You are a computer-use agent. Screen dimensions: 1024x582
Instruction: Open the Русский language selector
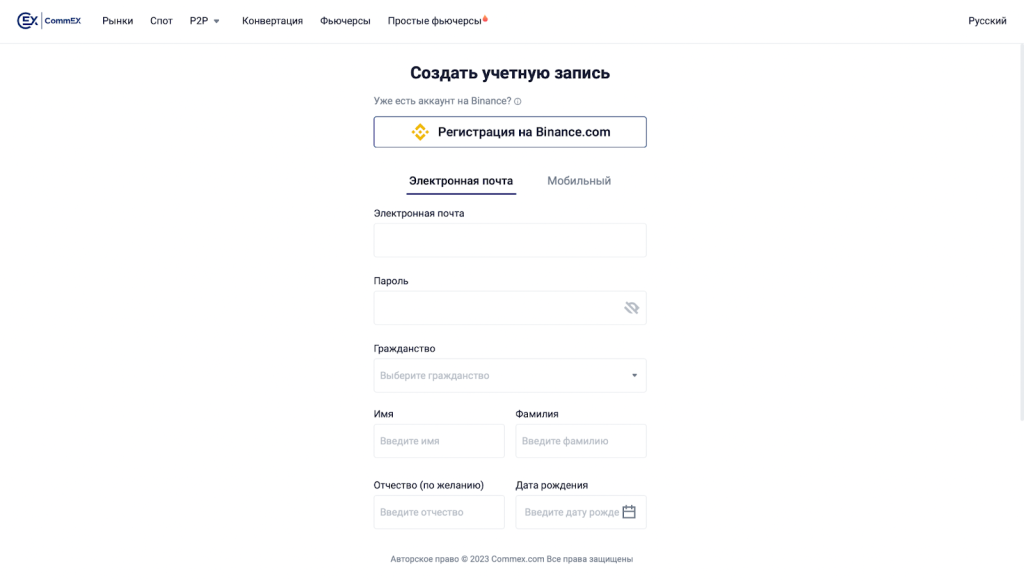987,21
